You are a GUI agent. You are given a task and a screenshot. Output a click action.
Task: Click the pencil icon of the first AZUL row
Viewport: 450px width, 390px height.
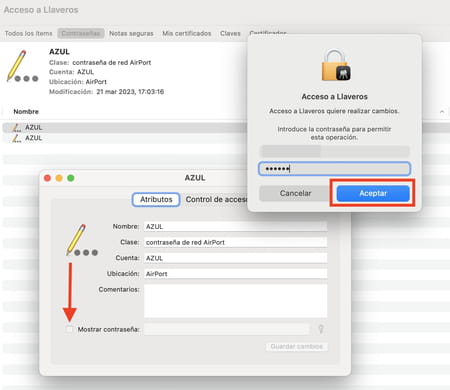tap(16, 128)
